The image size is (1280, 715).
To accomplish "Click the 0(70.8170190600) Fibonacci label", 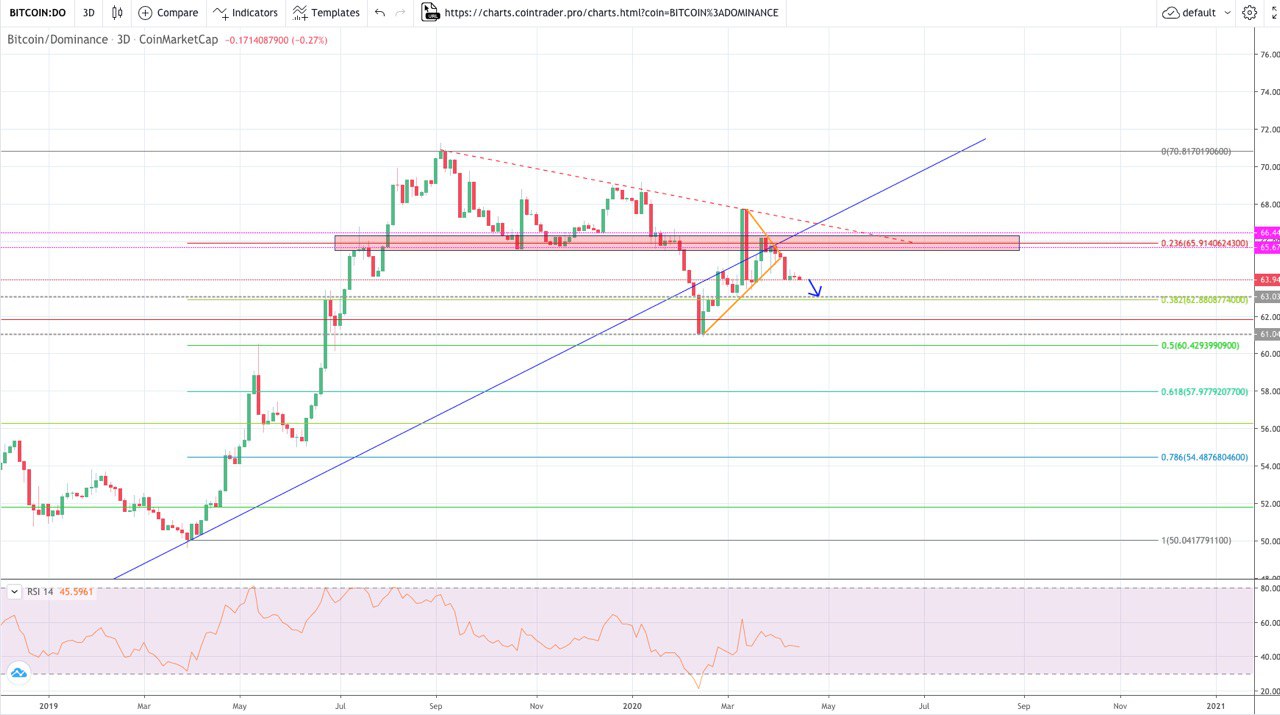I will [x=1196, y=151].
